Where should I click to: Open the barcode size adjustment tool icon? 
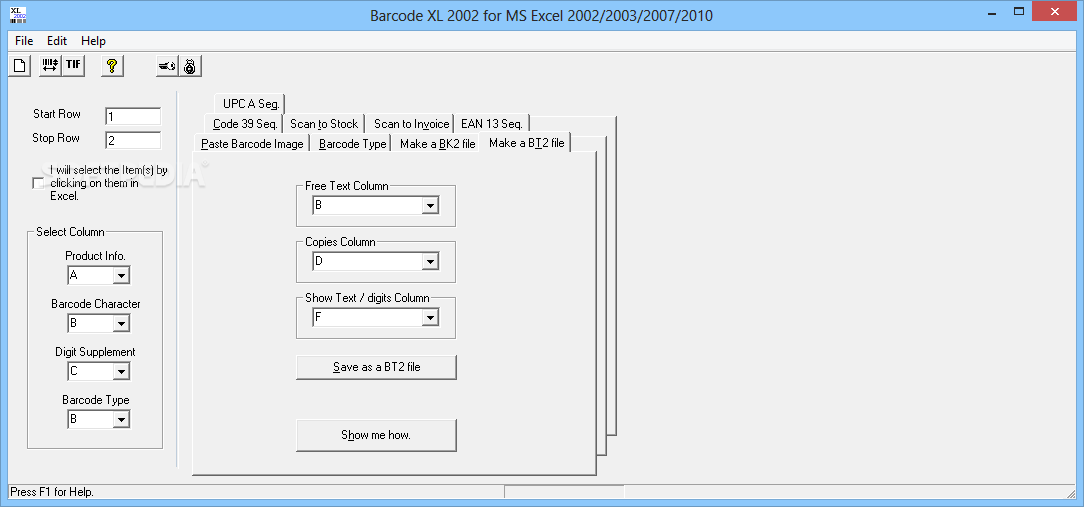tap(50, 66)
